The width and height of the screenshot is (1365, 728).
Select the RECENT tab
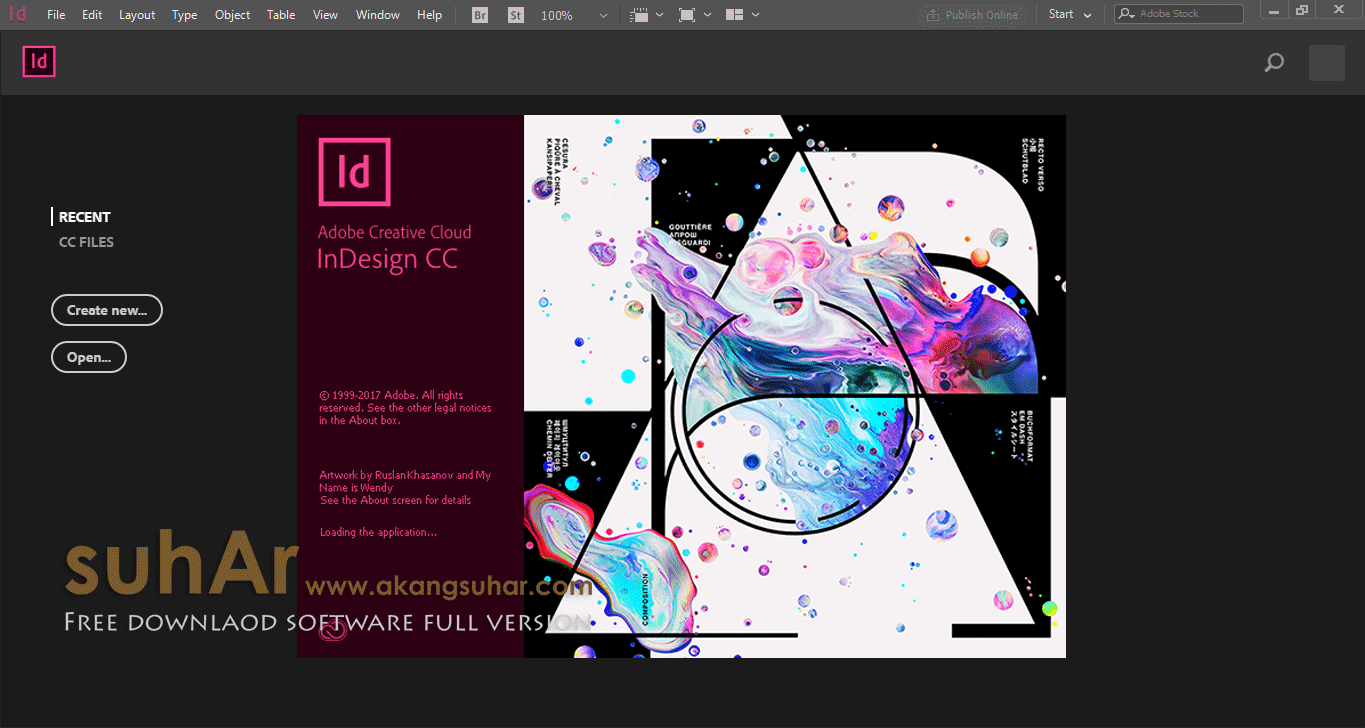tap(85, 217)
